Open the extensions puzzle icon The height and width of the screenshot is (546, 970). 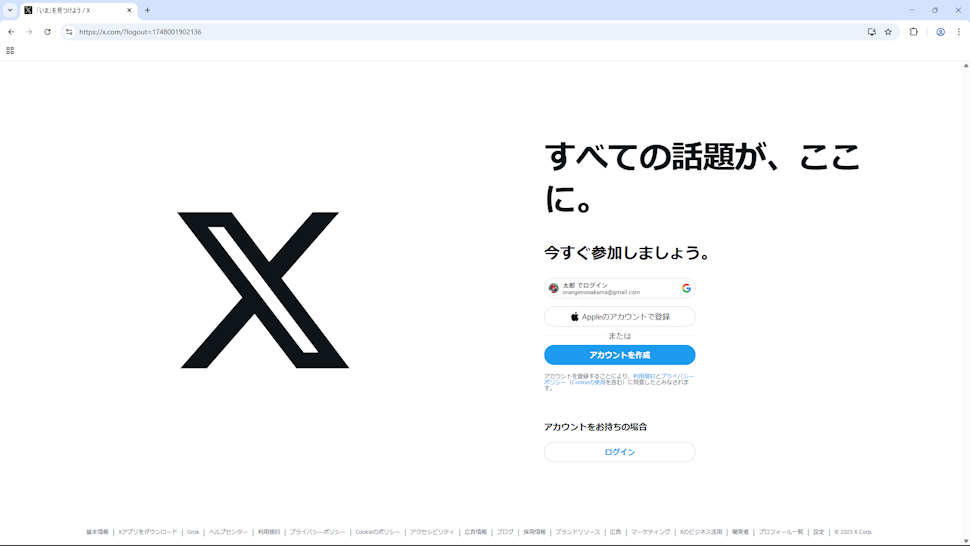click(914, 32)
